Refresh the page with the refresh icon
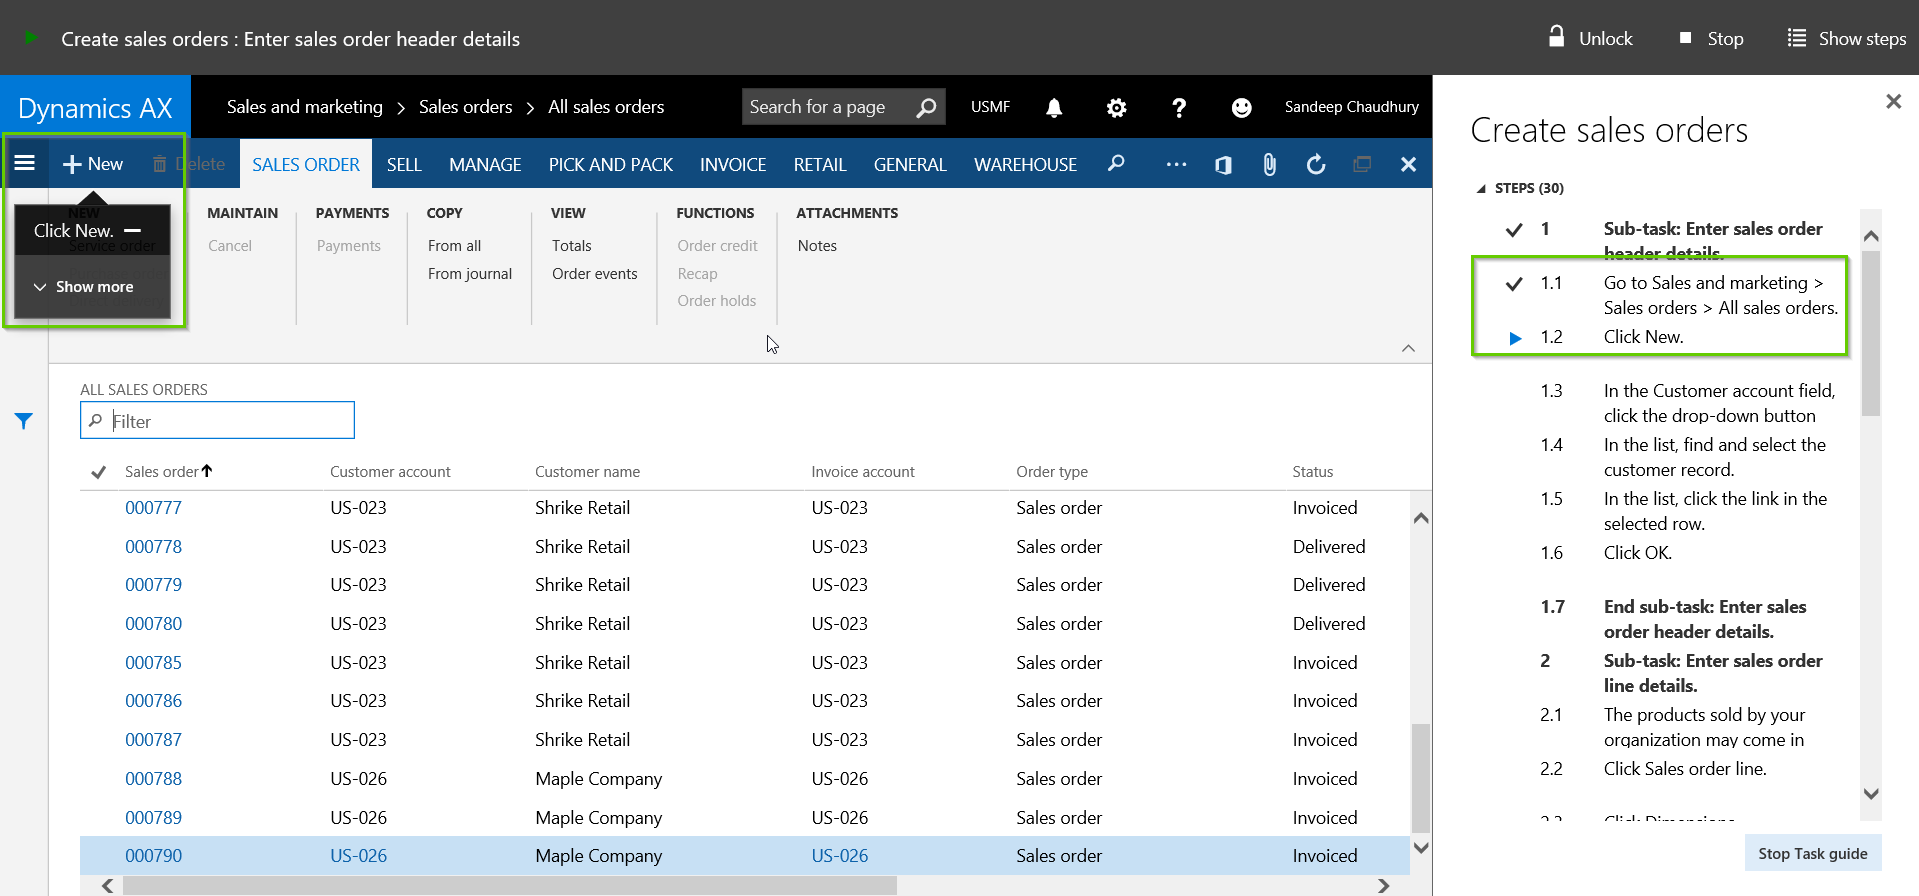Viewport: 1919px width, 896px height. (x=1316, y=165)
